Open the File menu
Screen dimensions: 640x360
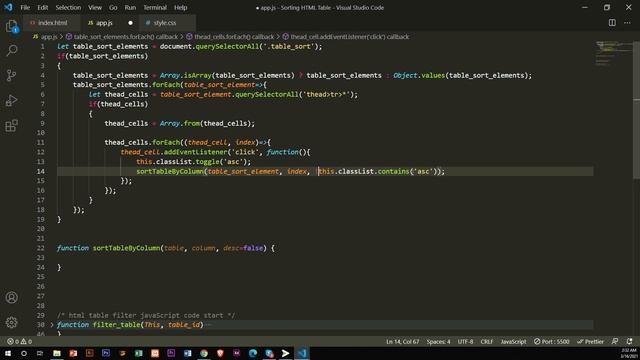(x=25, y=7)
